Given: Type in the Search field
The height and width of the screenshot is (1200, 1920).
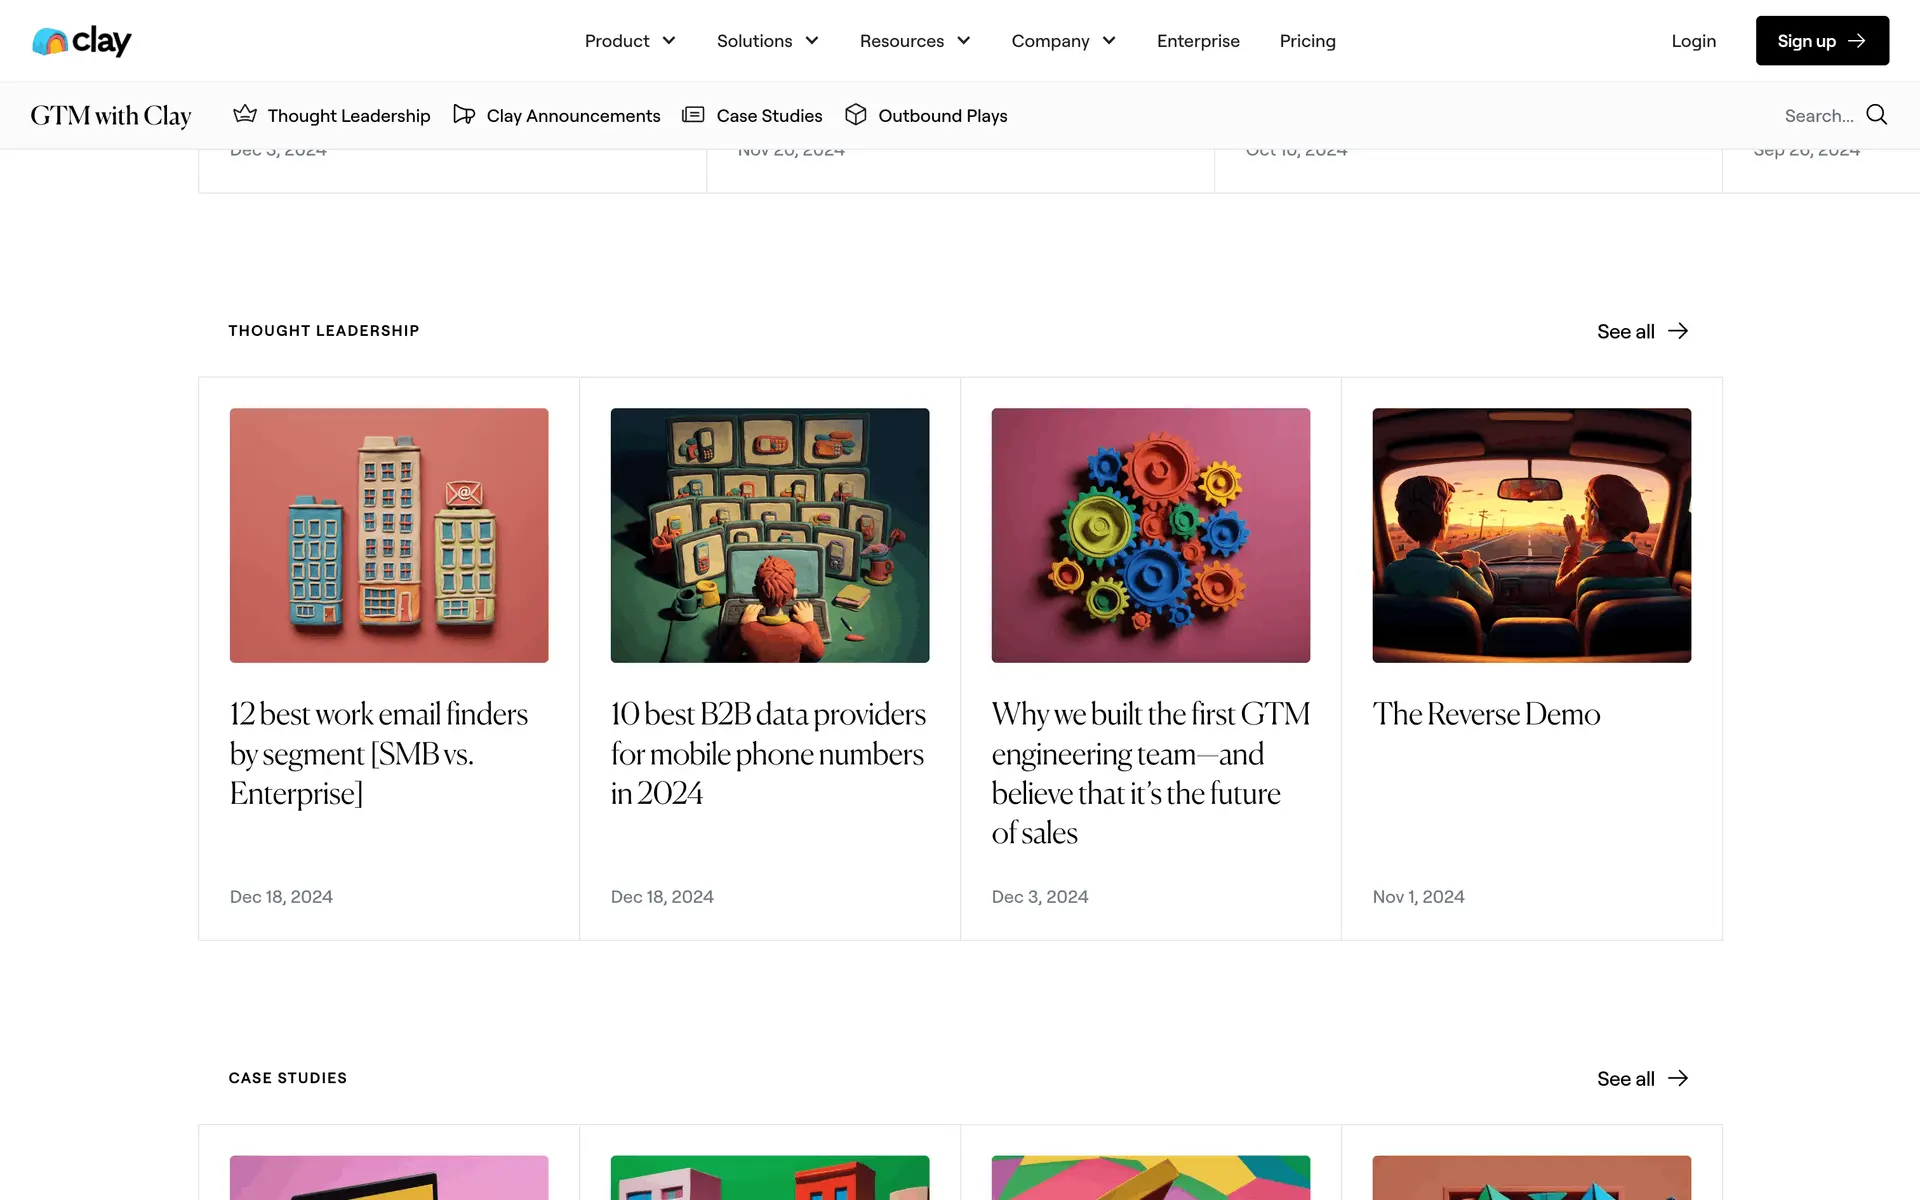Looking at the screenshot, I should (1818, 116).
